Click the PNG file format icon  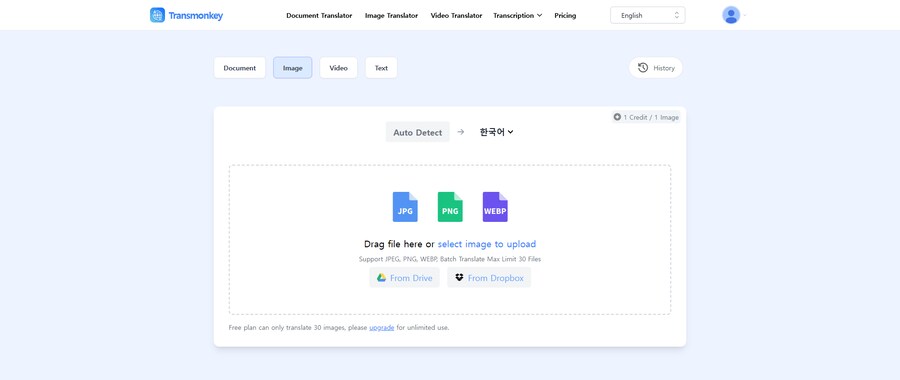pos(450,207)
